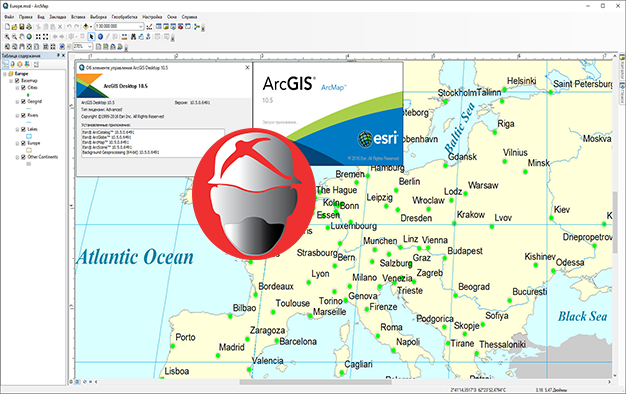Switch to Data View at map bottom
626x394 pixels.
(71, 382)
